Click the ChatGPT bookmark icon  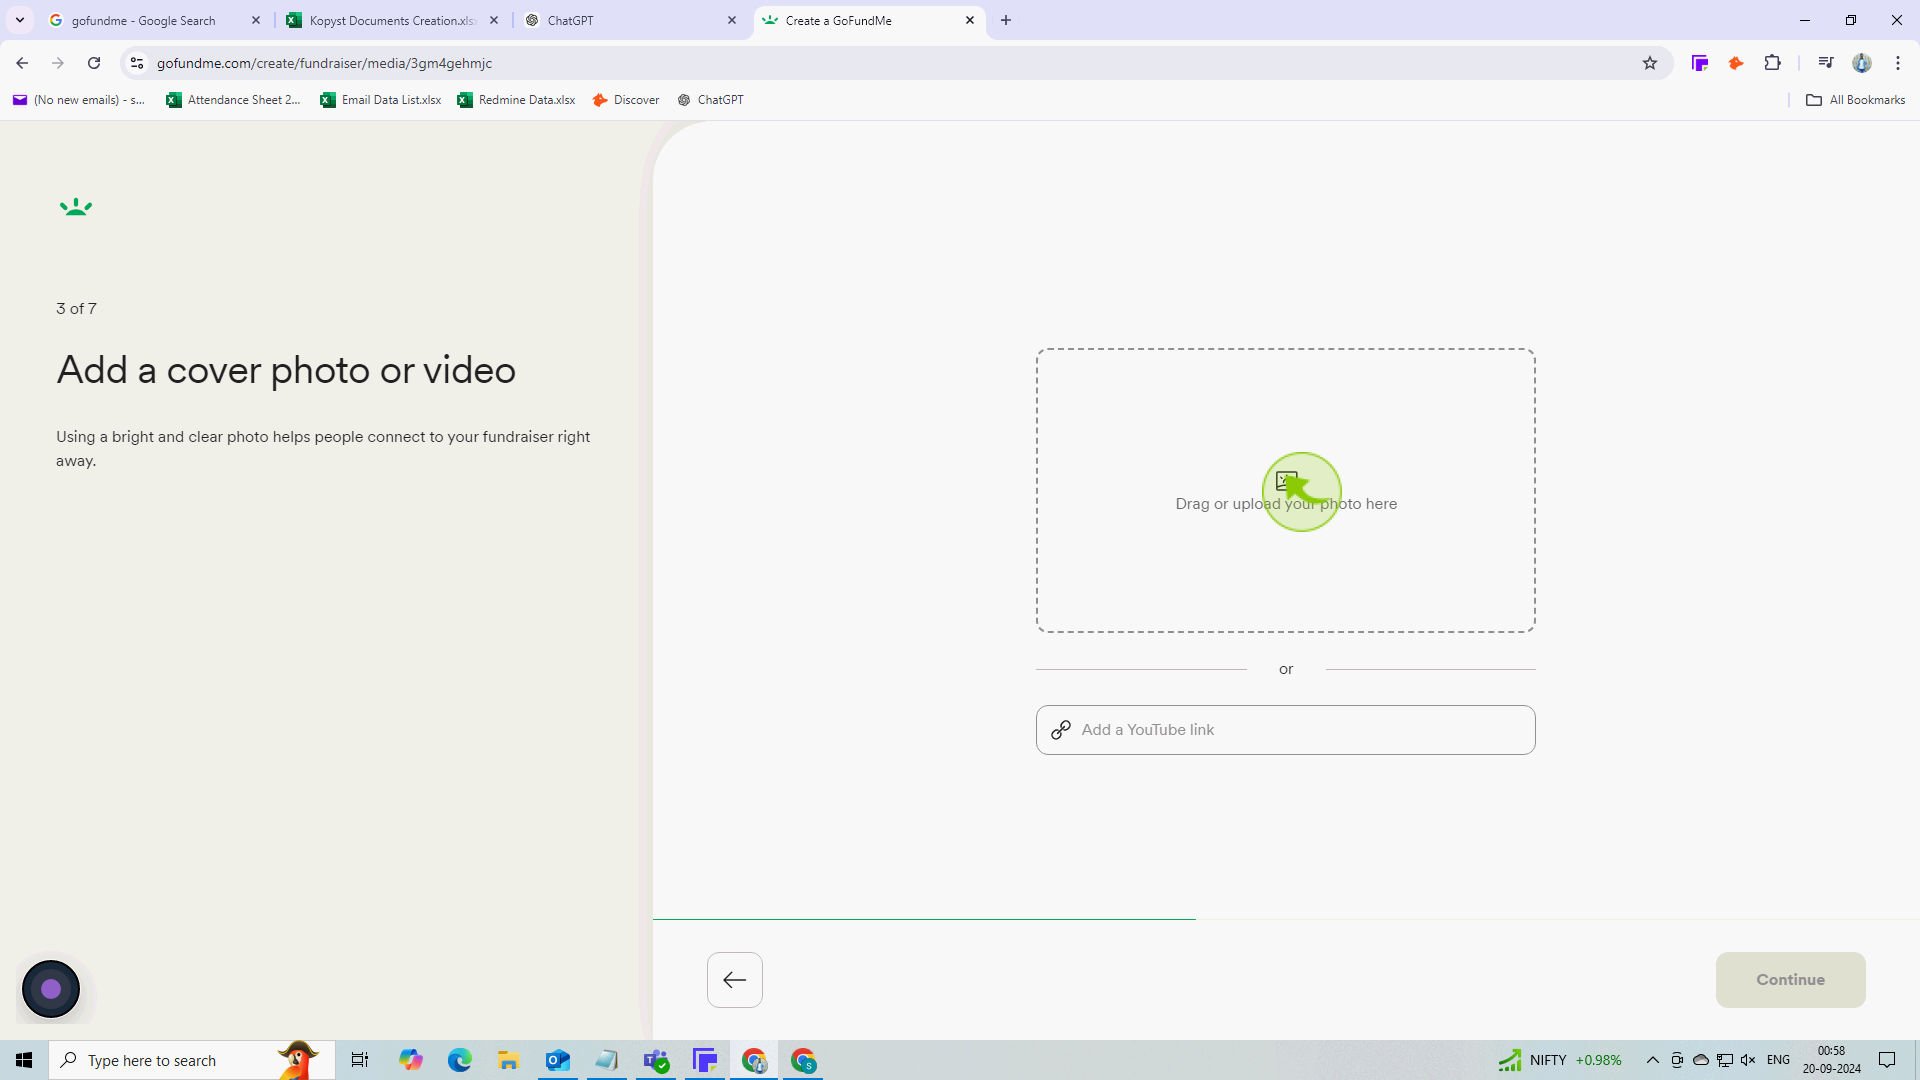pyautogui.click(x=683, y=100)
